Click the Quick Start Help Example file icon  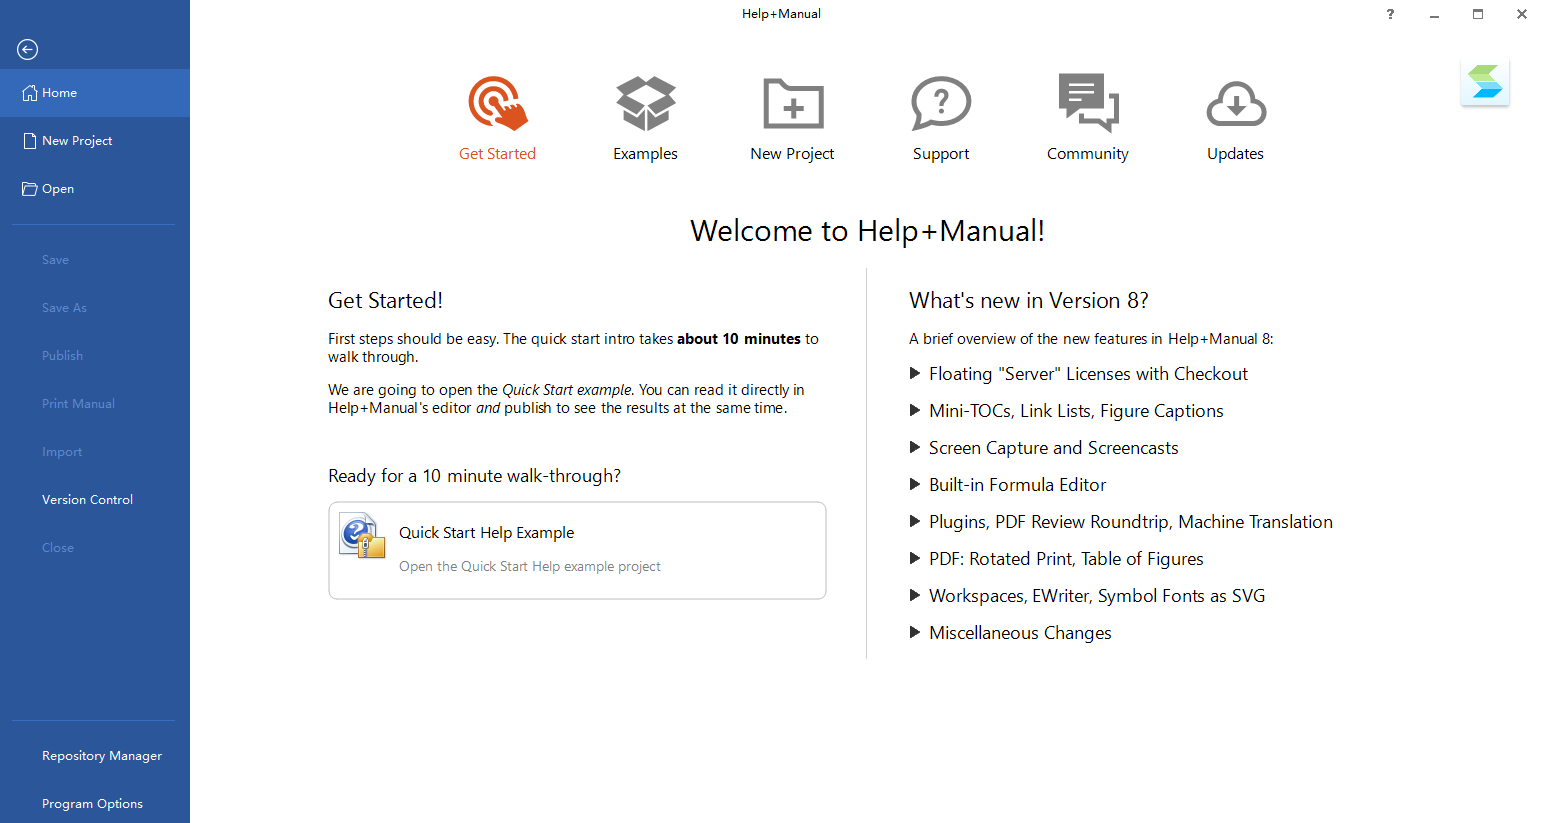[362, 535]
